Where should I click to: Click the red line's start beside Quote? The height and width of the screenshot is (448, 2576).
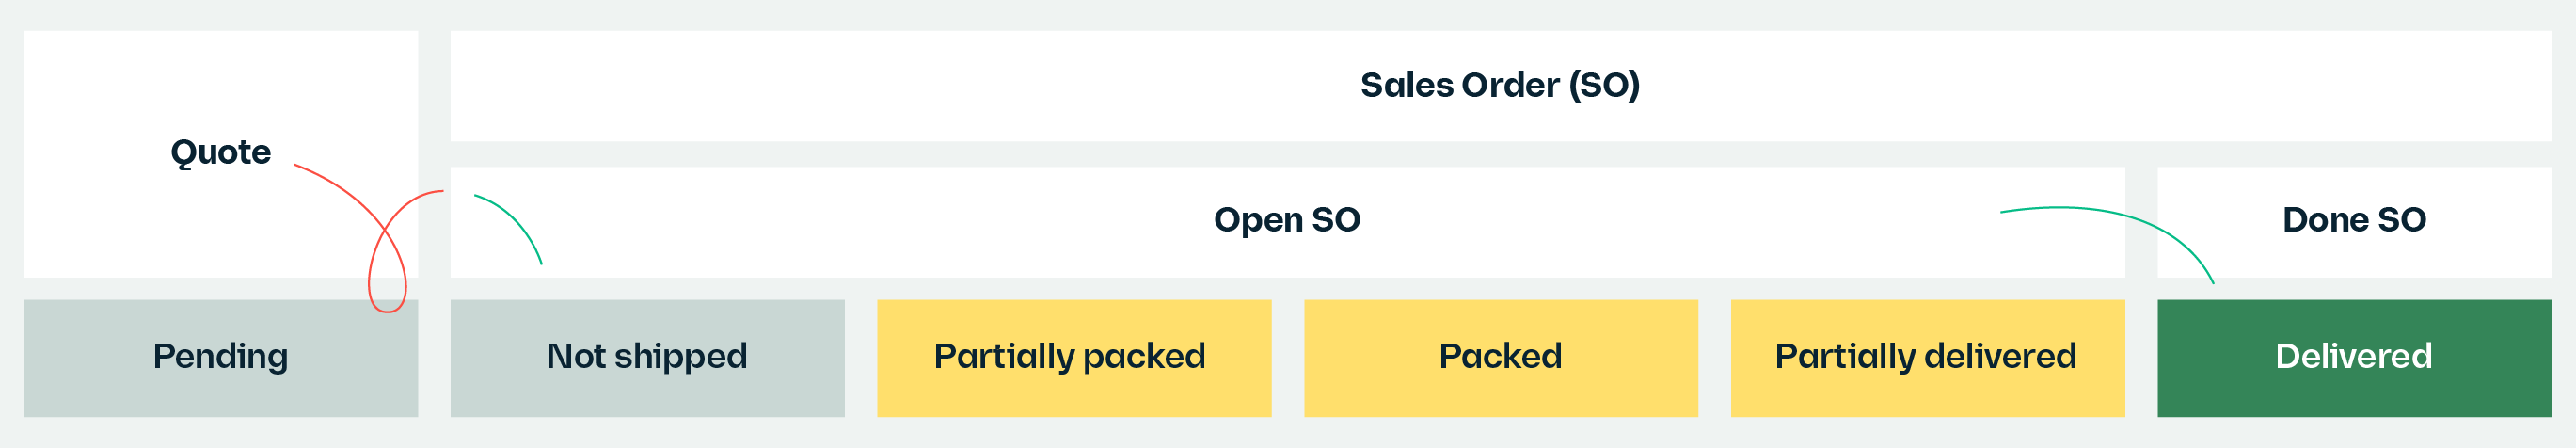[x=296, y=166]
